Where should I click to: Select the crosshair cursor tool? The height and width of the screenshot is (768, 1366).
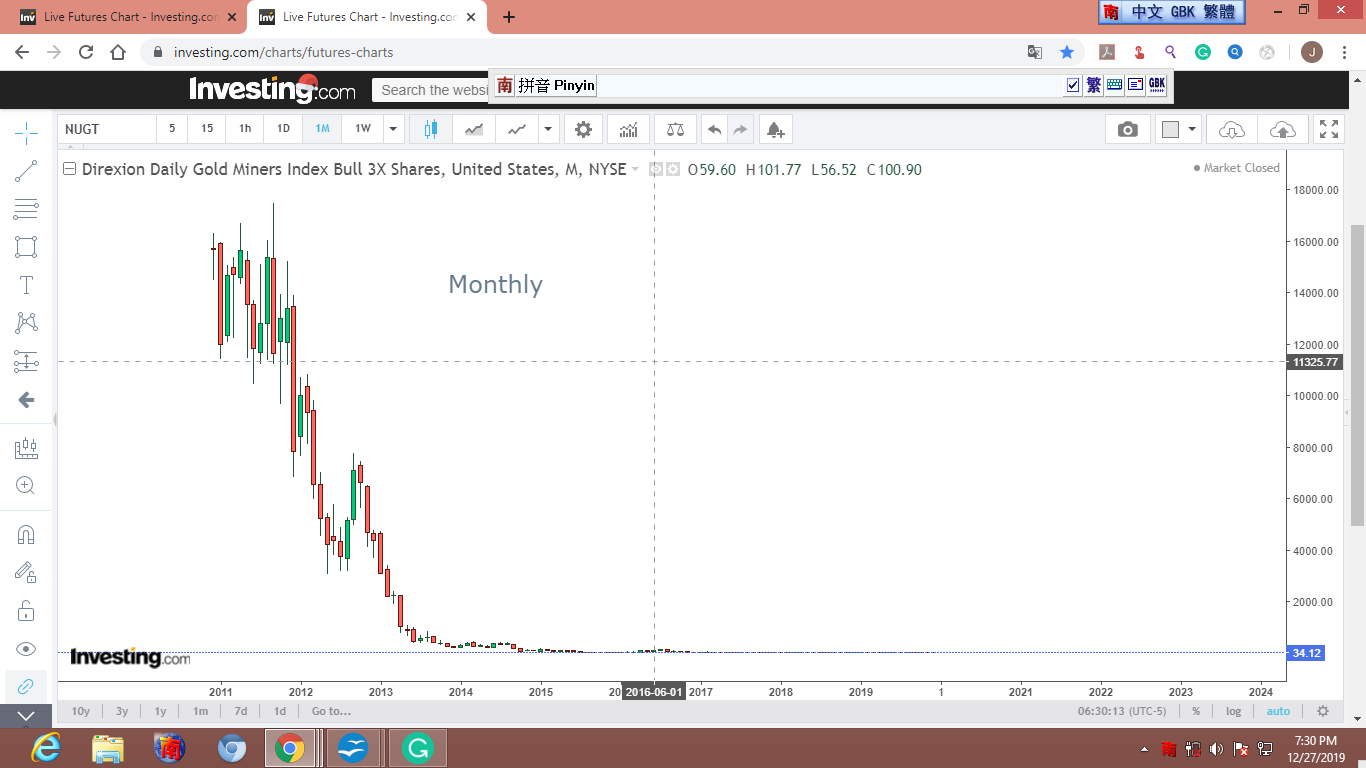point(26,132)
